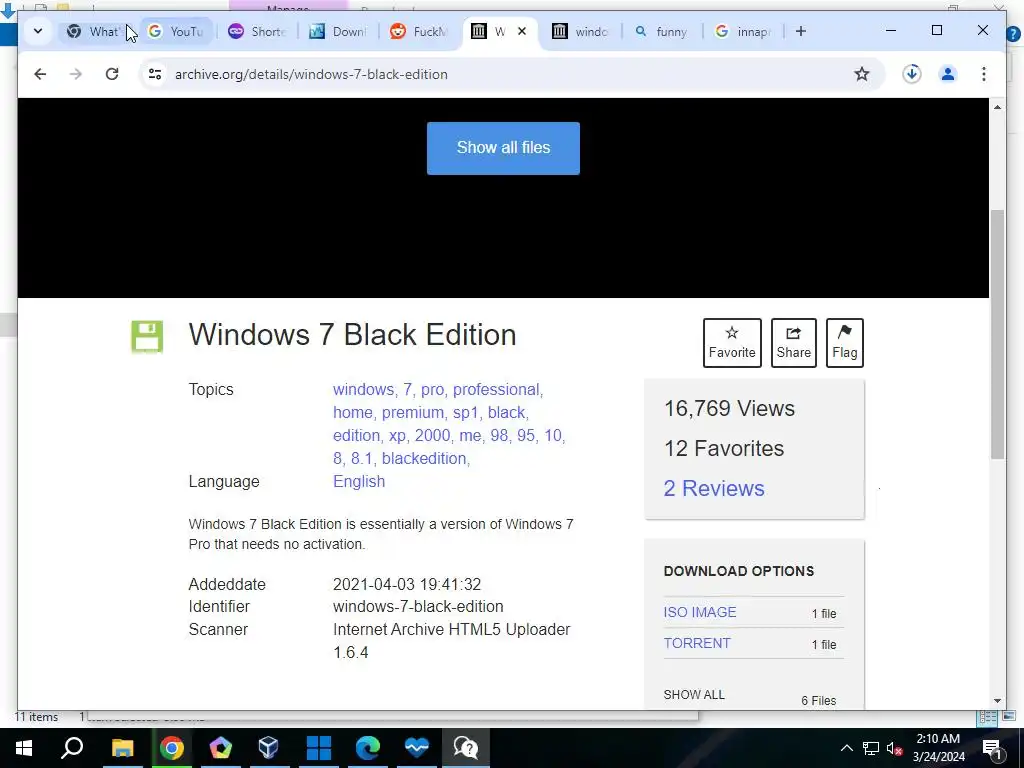Switch File Explorer to large icons view

[1009, 717]
